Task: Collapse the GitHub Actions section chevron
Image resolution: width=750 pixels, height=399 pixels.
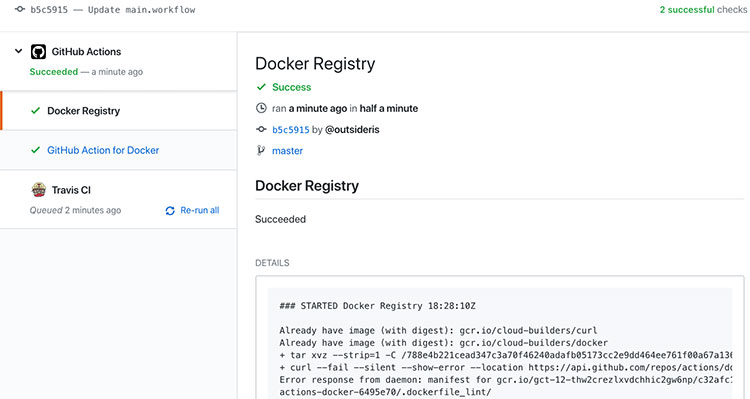Action: (x=19, y=51)
